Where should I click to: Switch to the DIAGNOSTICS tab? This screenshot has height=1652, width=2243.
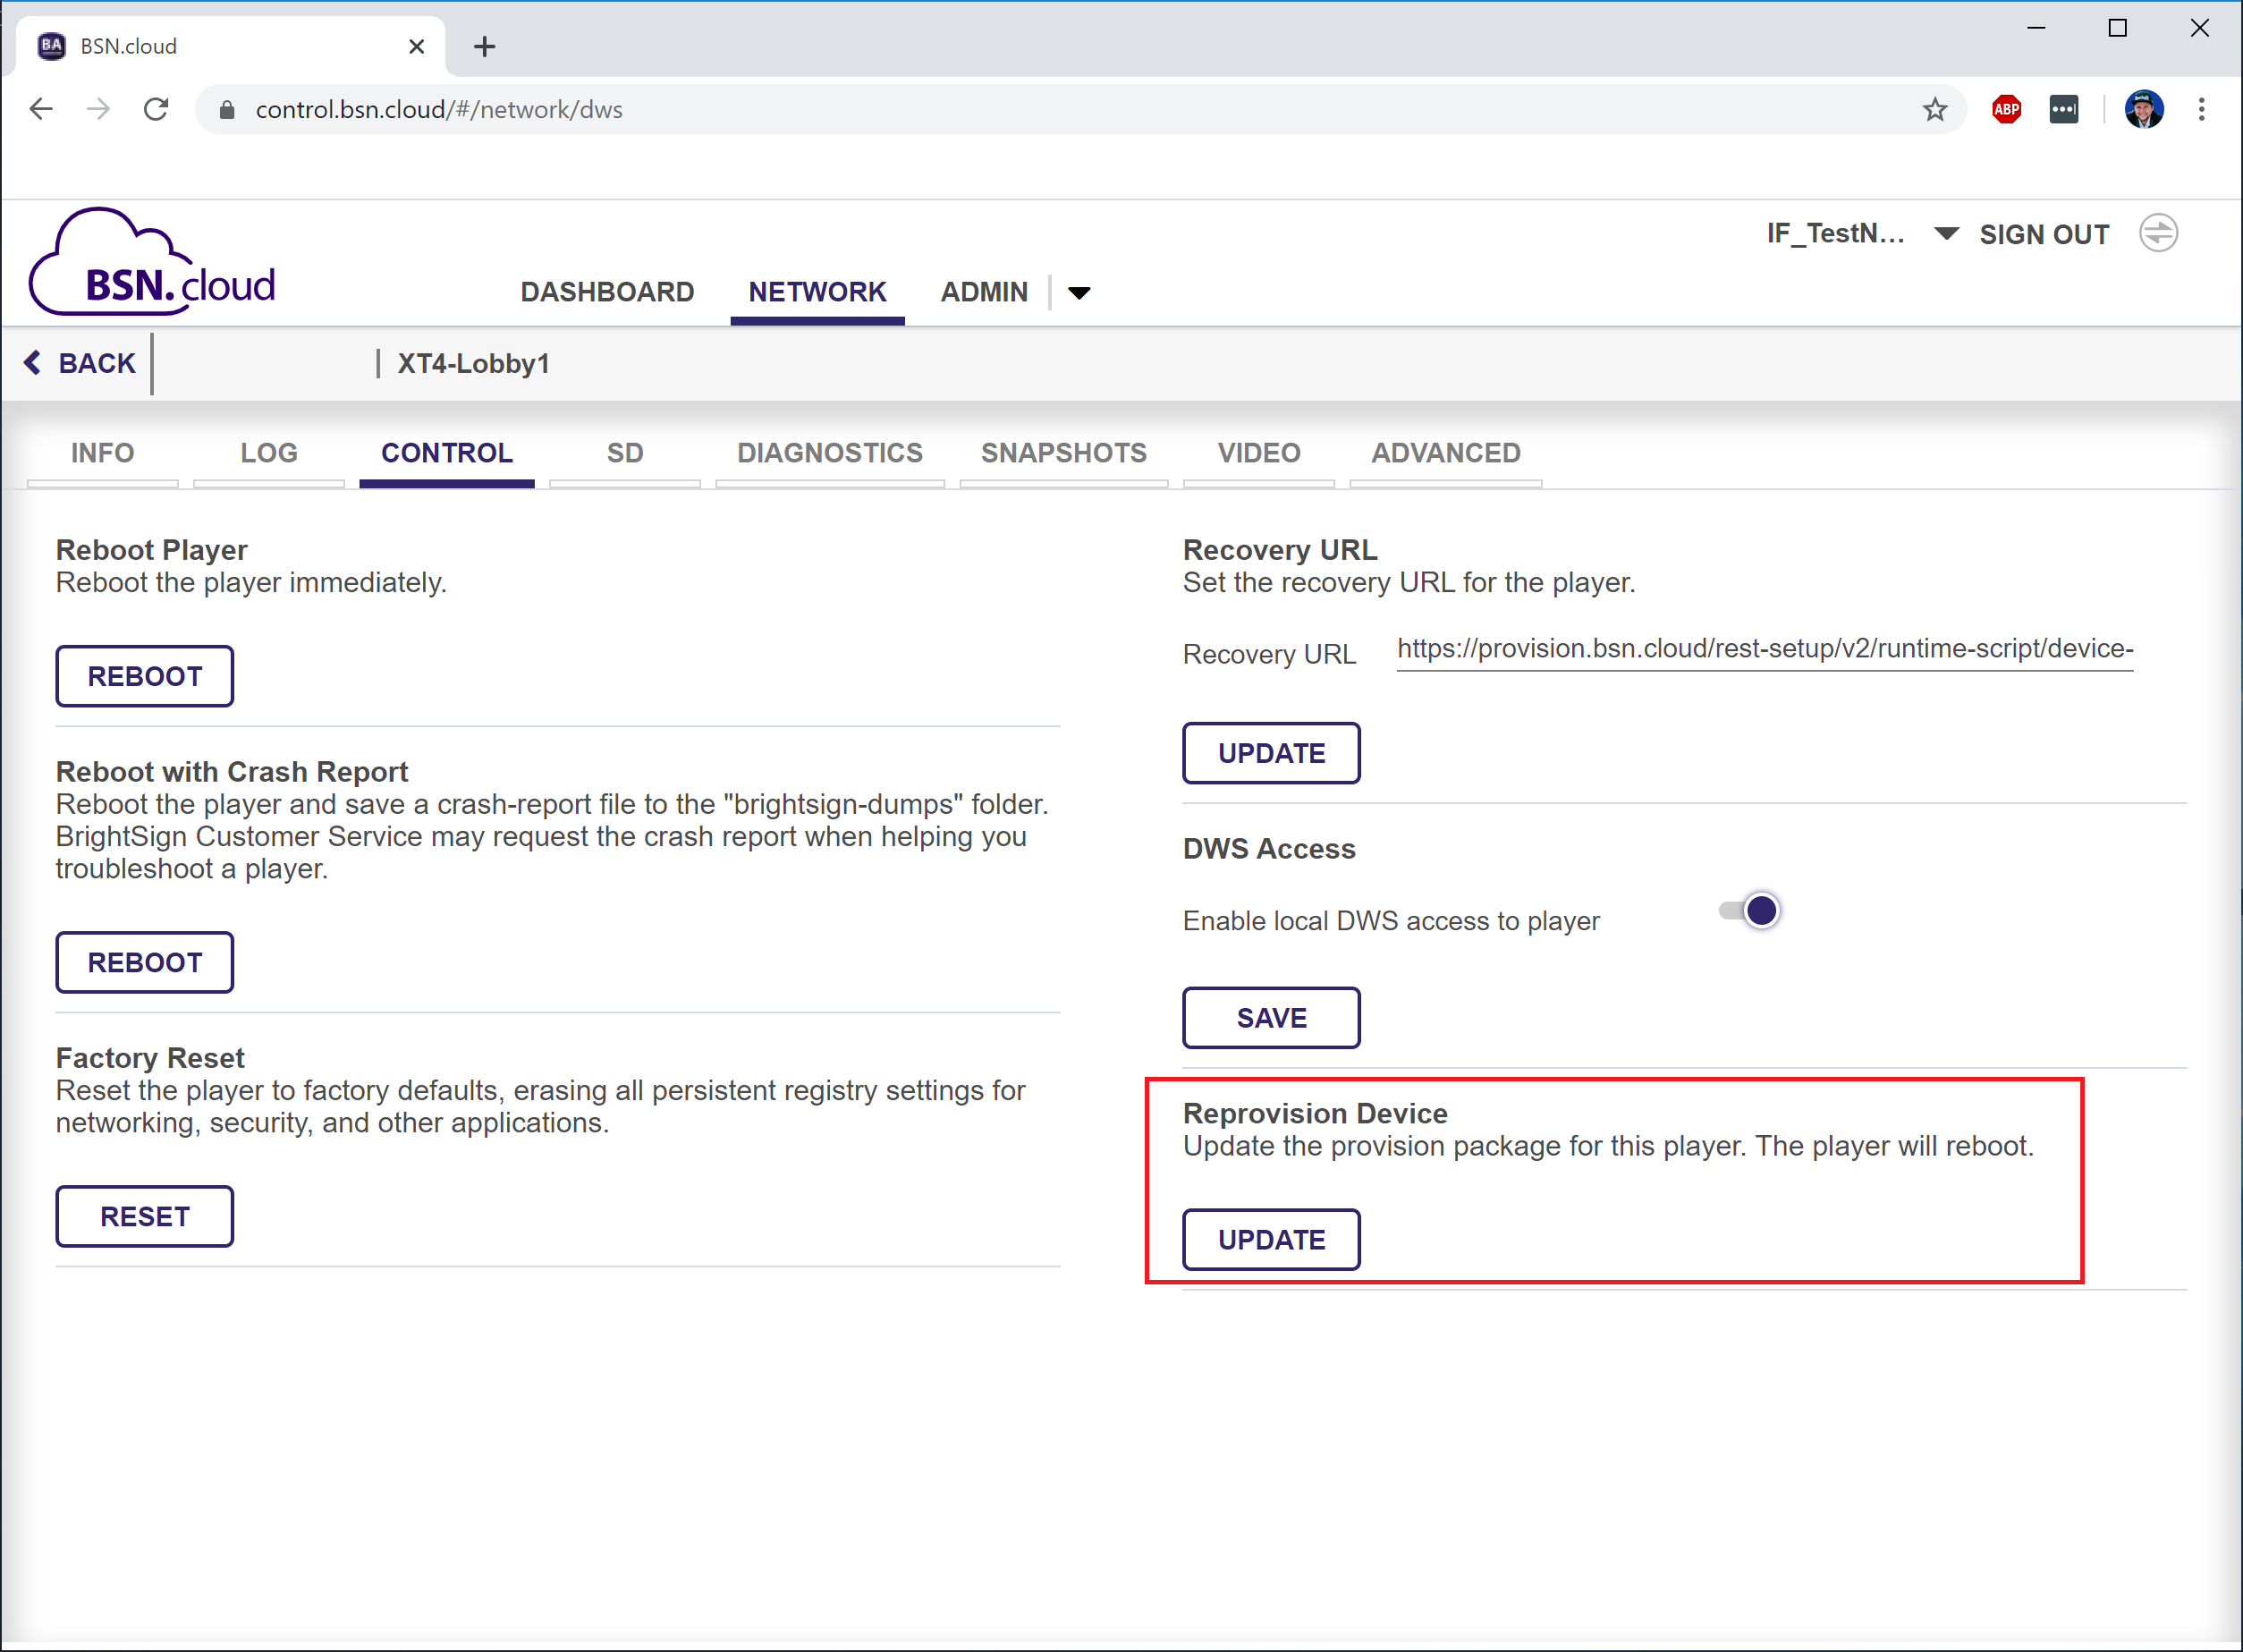pyautogui.click(x=829, y=453)
